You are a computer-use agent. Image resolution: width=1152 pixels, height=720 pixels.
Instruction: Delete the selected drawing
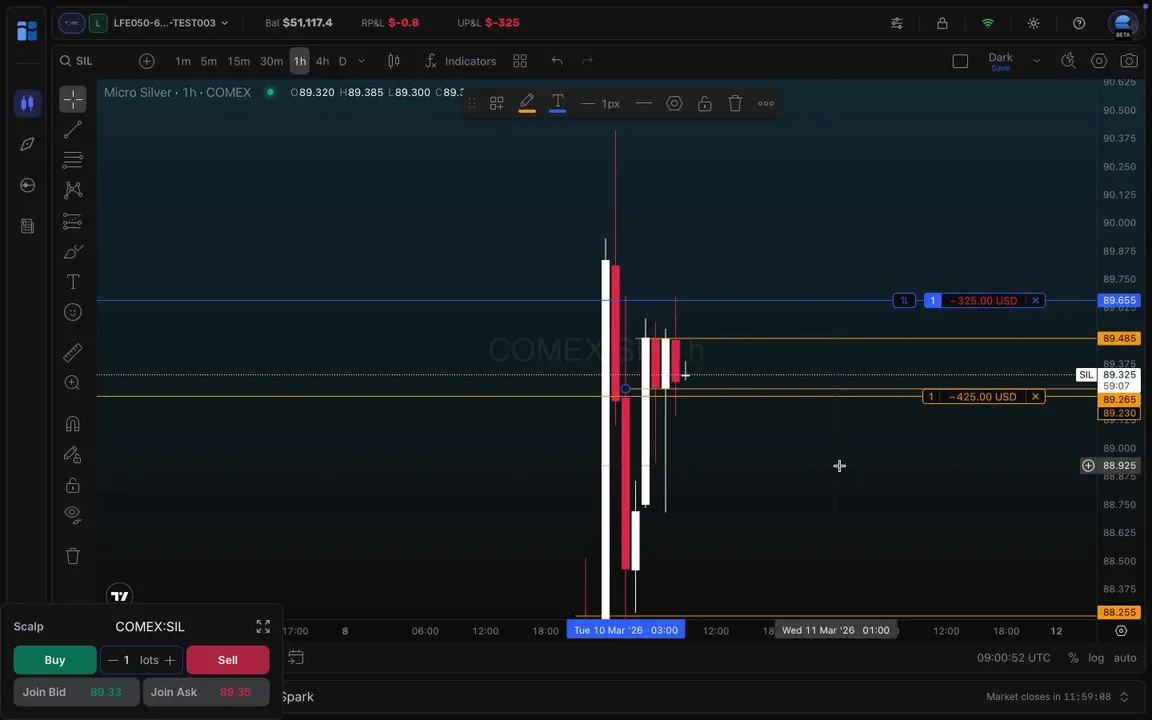735,104
